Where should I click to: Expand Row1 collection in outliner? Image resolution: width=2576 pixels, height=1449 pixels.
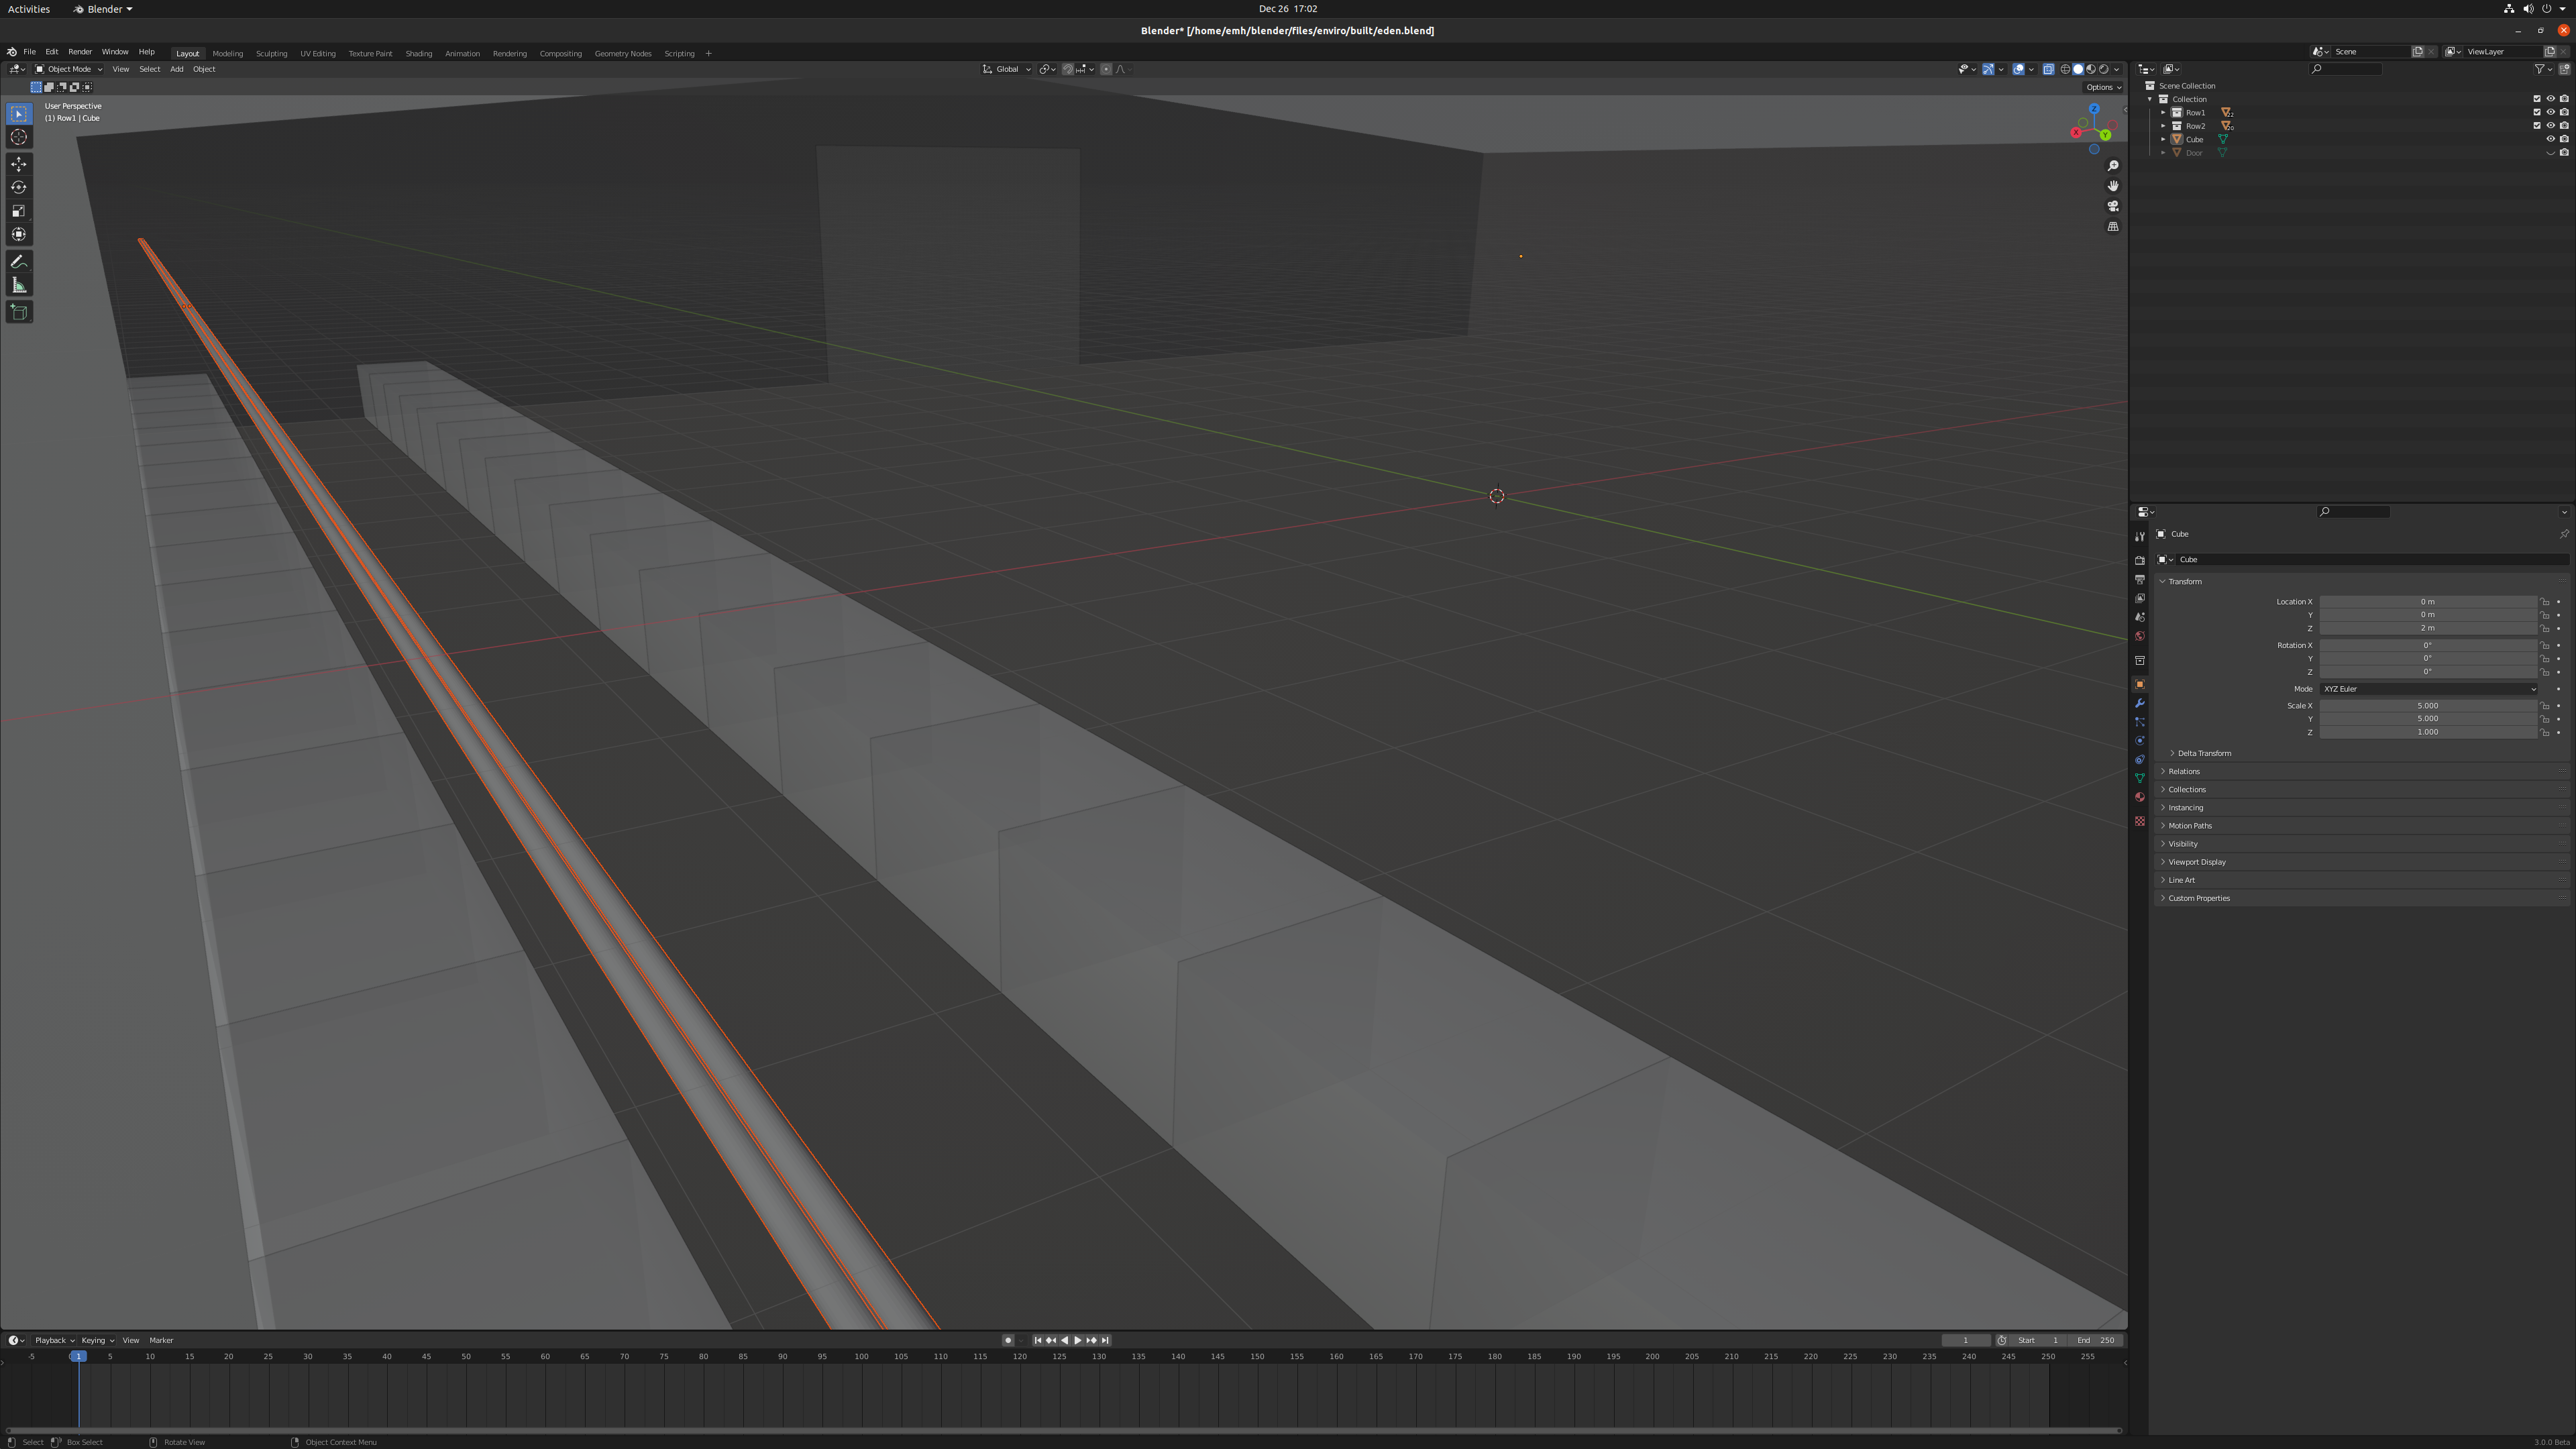point(2163,112)
